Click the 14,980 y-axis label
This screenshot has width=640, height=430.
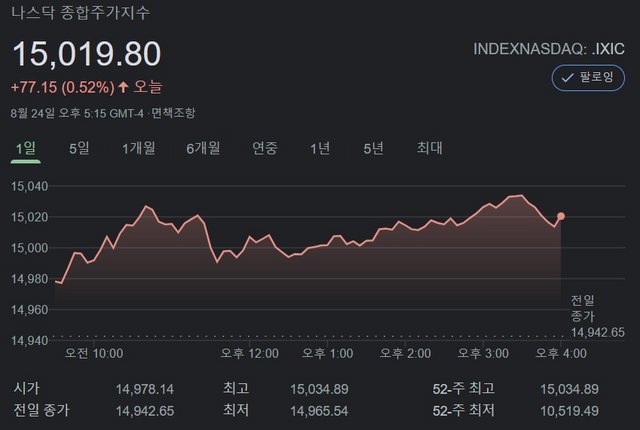[29, 279]
